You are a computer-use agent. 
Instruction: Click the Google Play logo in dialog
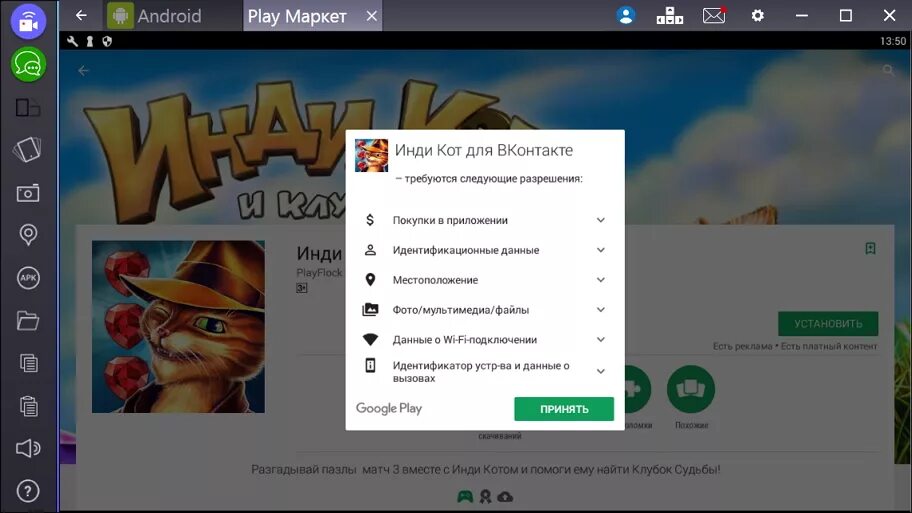coord(389,408)
